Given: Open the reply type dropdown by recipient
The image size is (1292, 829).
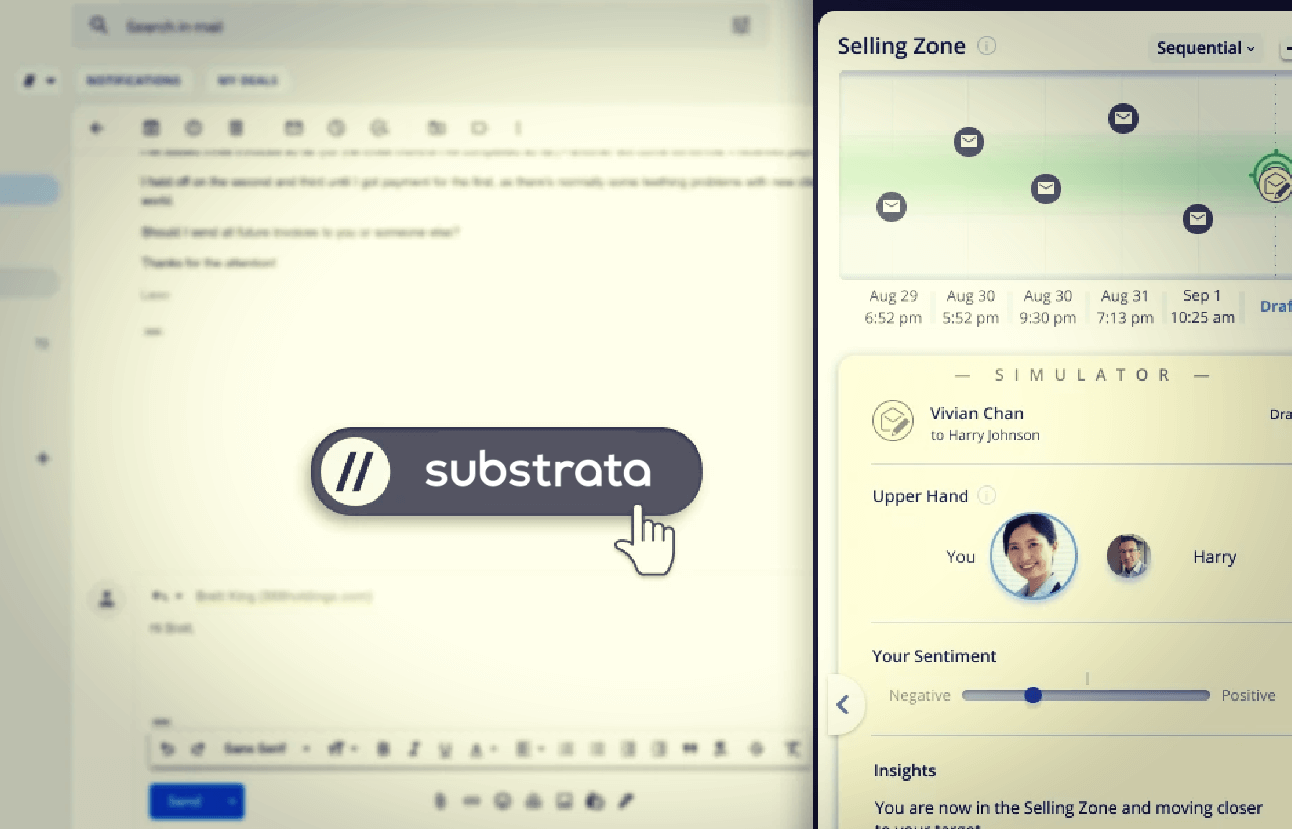Looking at the screenshot, I should (166, 596).
